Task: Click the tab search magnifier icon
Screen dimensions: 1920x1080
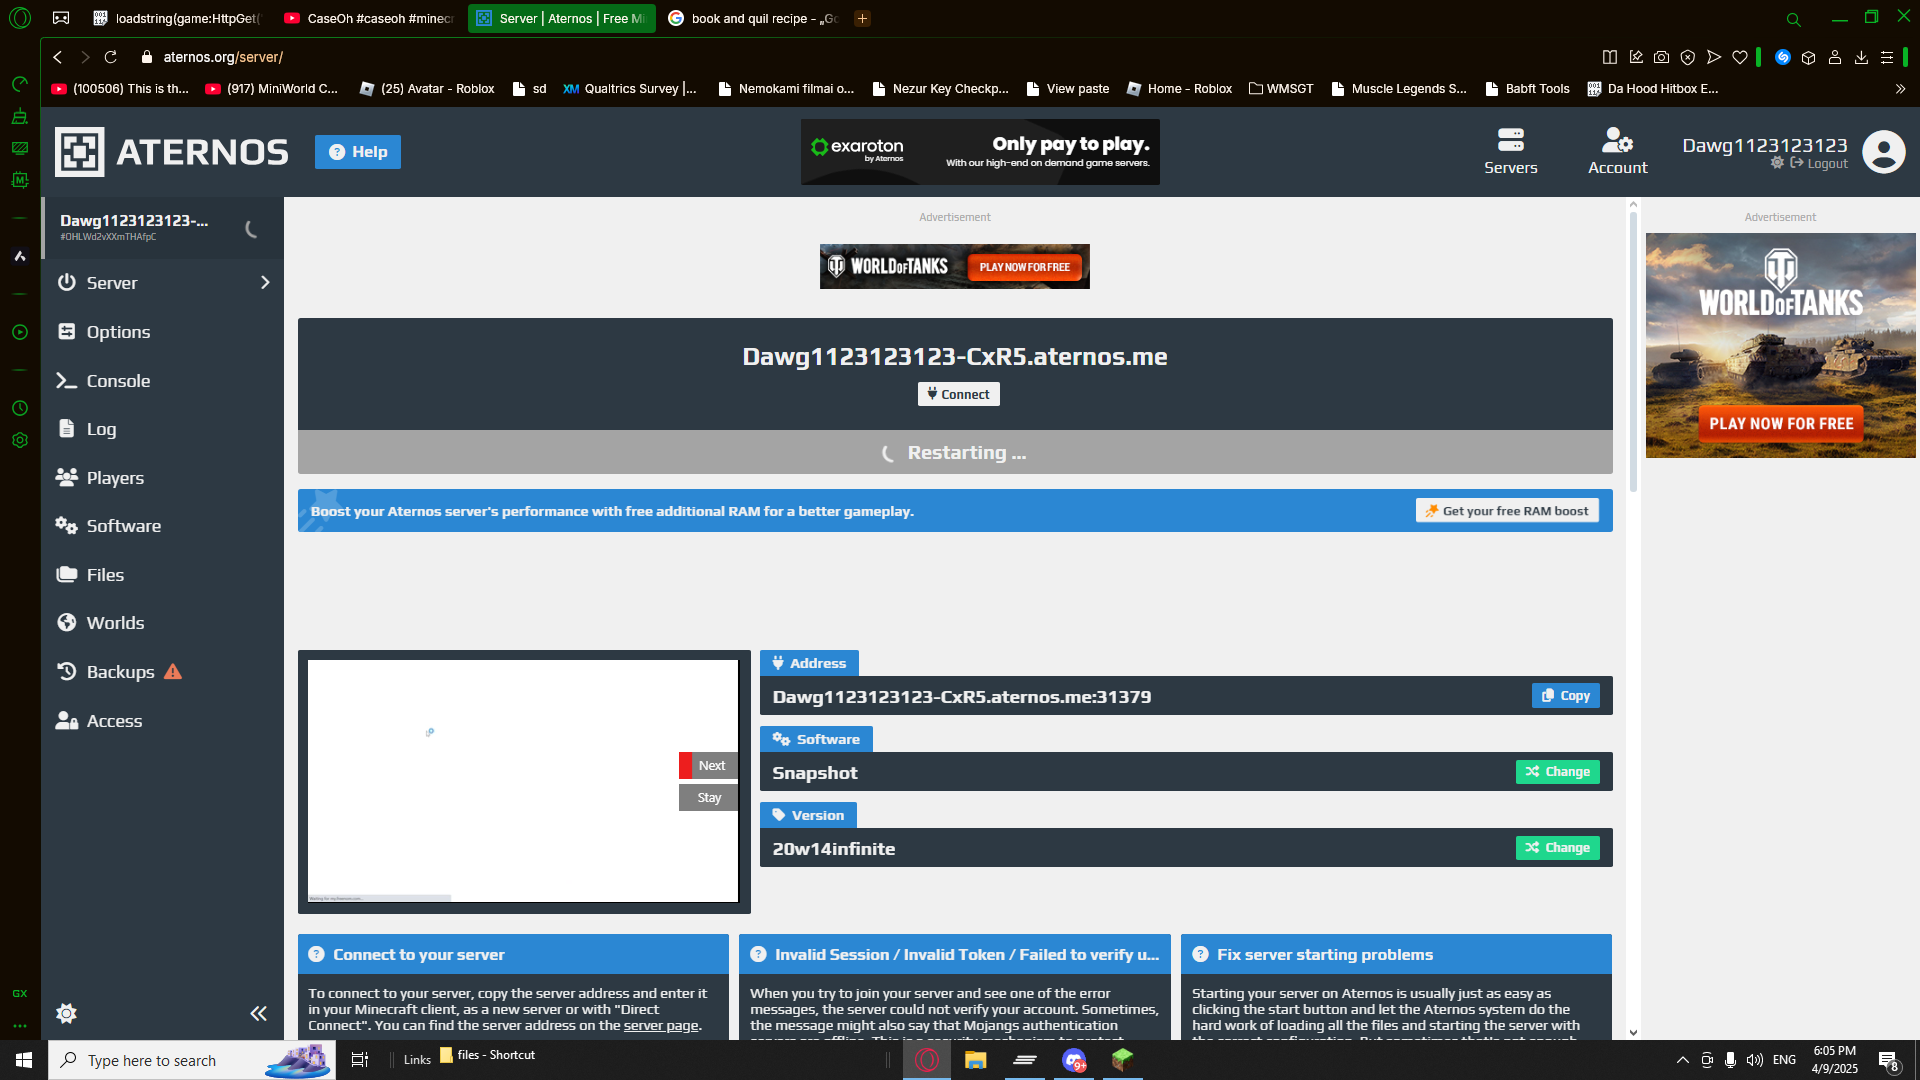Action: pyautogui.click(x=1794, y=19)
